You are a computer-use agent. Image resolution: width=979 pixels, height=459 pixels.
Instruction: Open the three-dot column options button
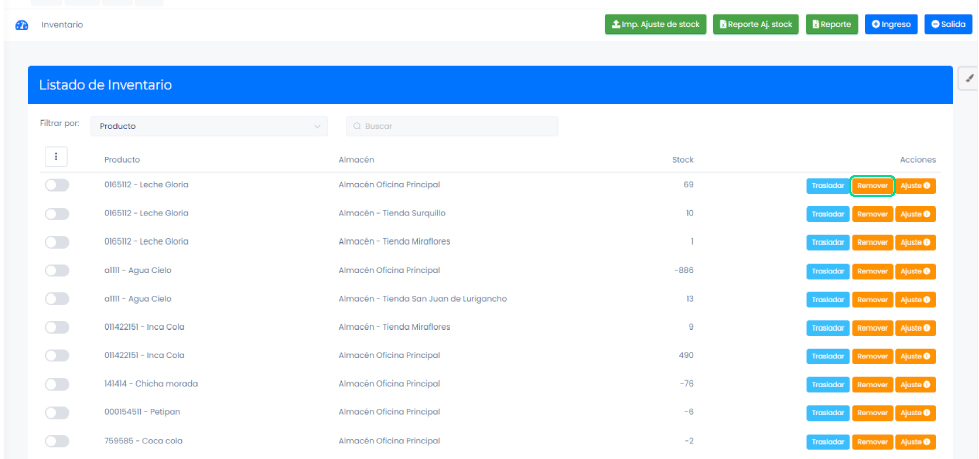coord(56,157)
